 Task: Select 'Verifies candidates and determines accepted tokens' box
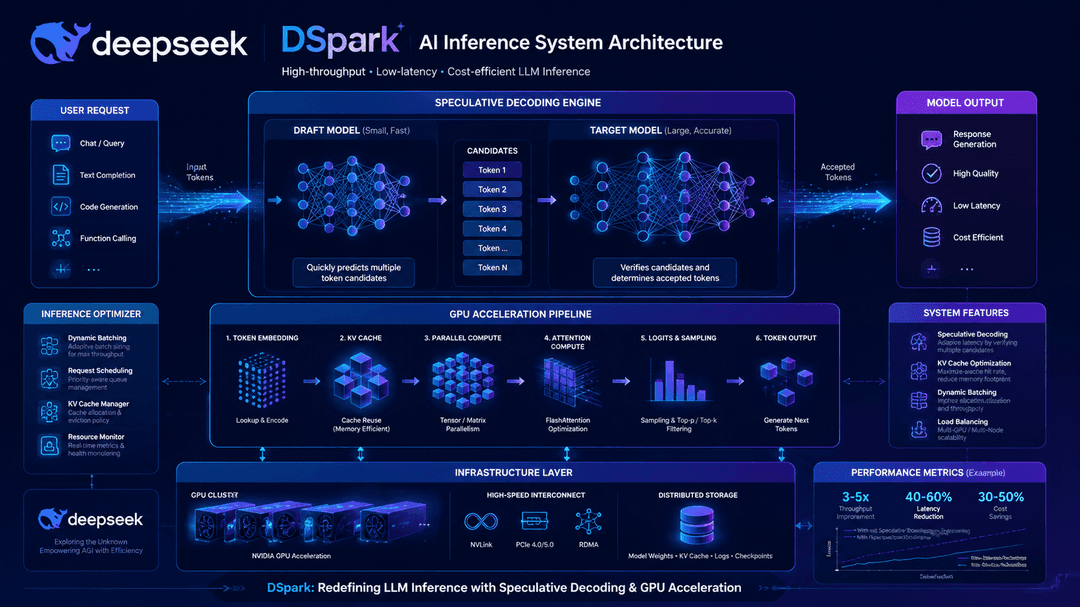665,273
